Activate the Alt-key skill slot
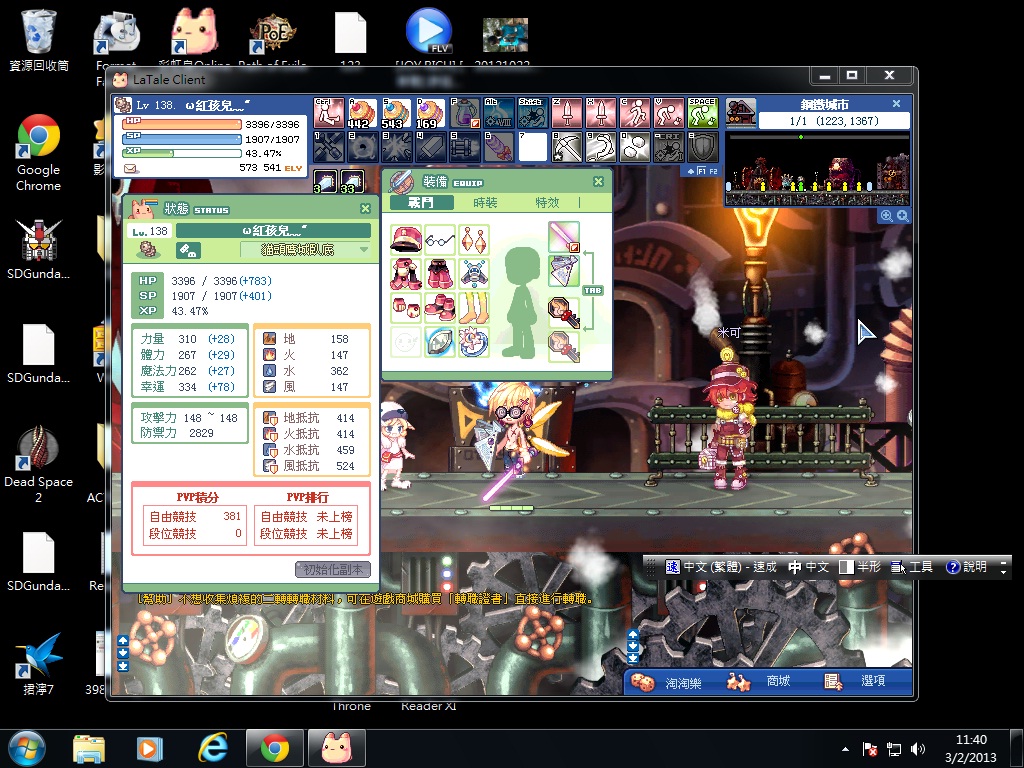This screenshot has height=768, width=1024. (499, 113)
